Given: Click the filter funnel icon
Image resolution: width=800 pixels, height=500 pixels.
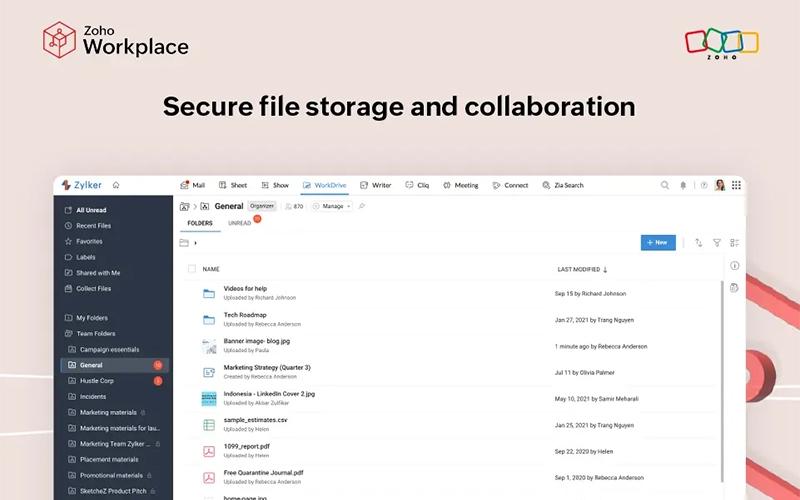Looking at the screenshot, I should (x=717, y=243).
